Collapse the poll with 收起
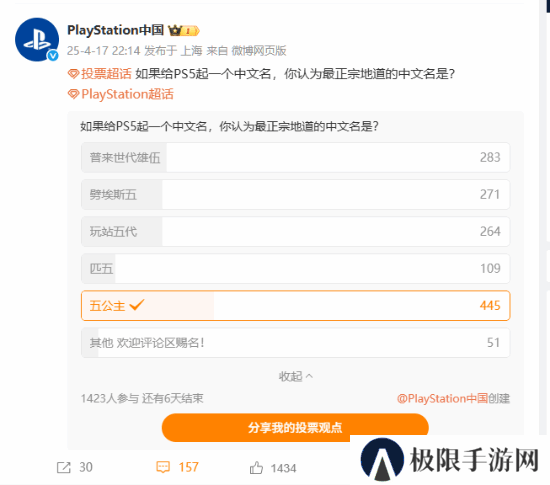Image resolution: width=550 pixels, height=485 pixels. pos(295,376)
